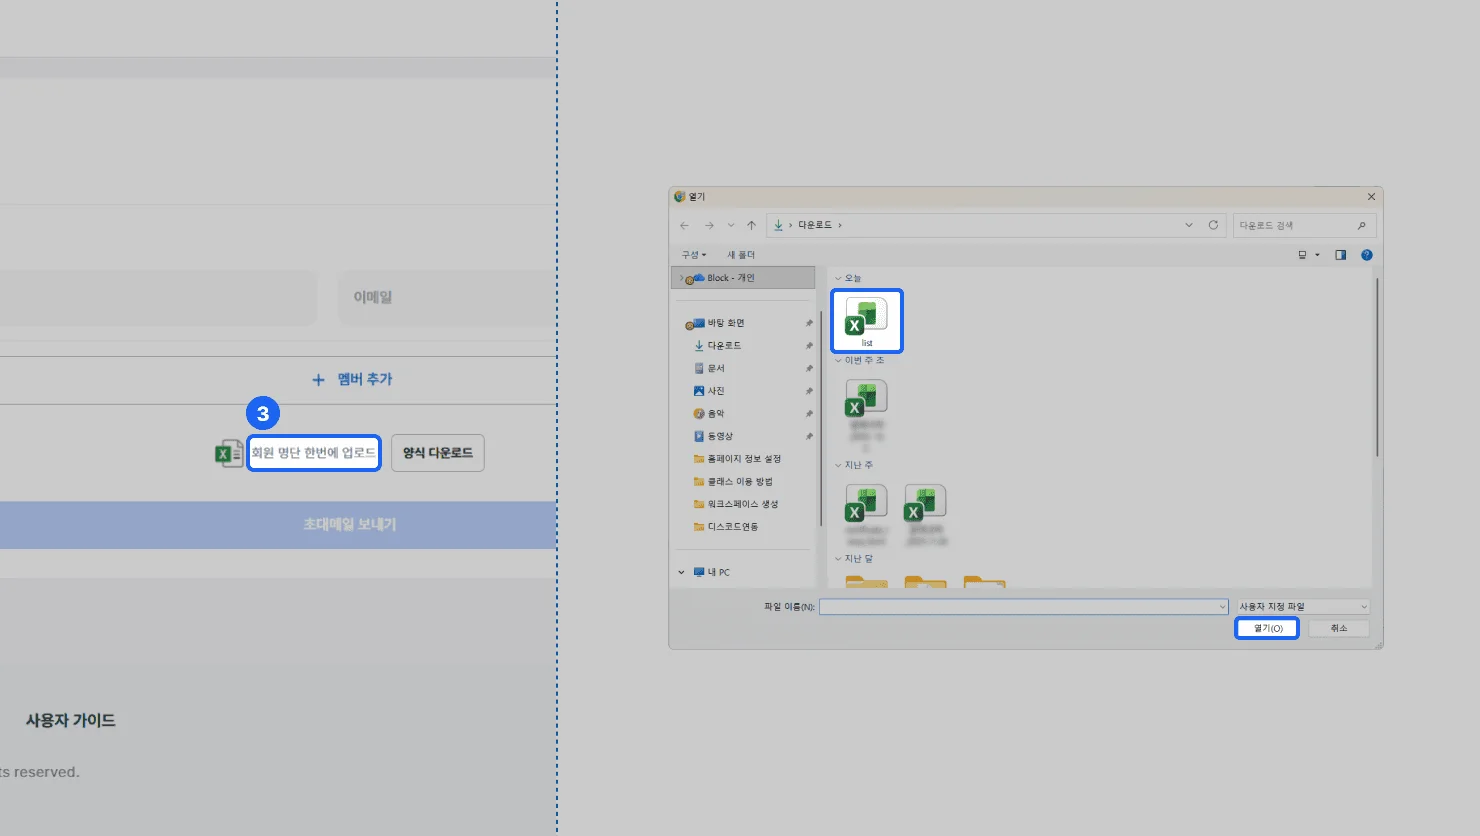Open the 사용자 지정 파일 file type dropdown
1480x836 pixels.
click(x=1303, y=607)
